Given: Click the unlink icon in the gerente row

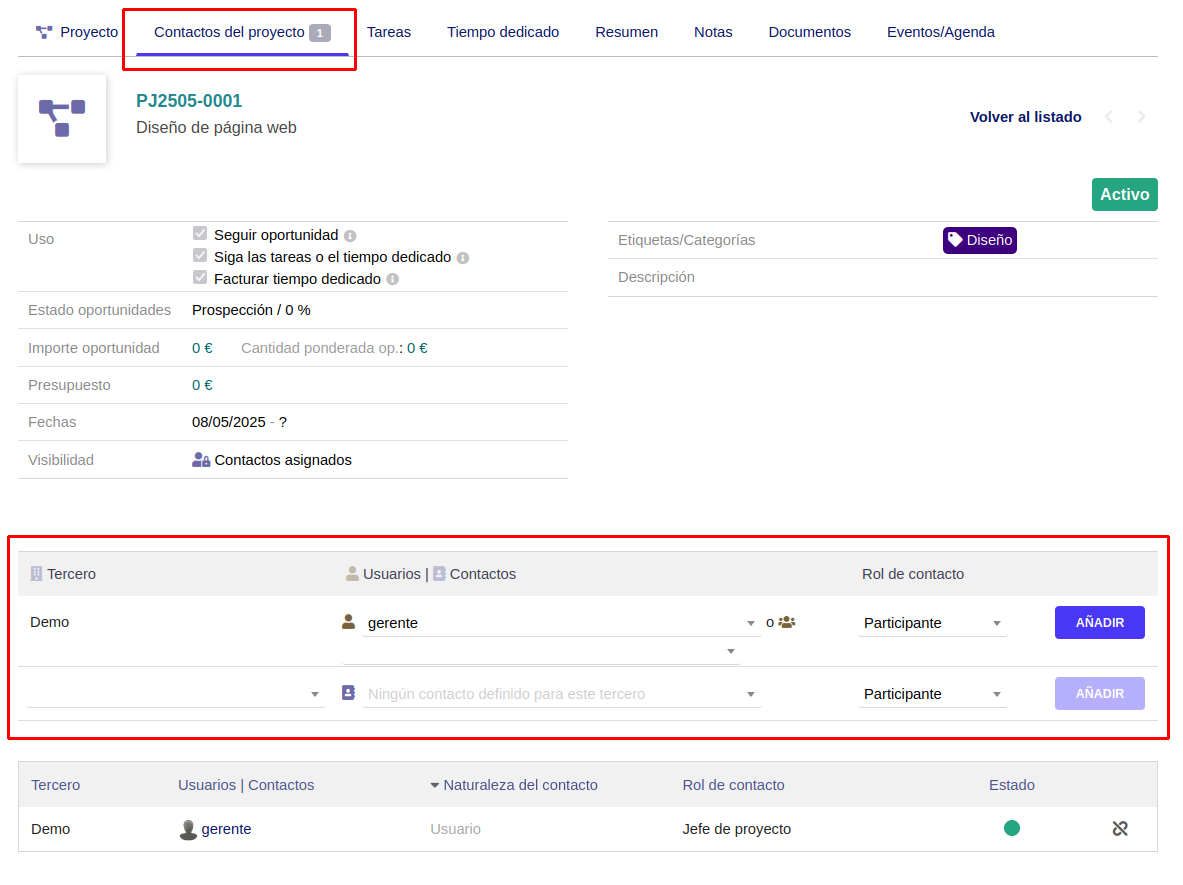Looking at the screenshot, I should click(x=1120, y=828).
